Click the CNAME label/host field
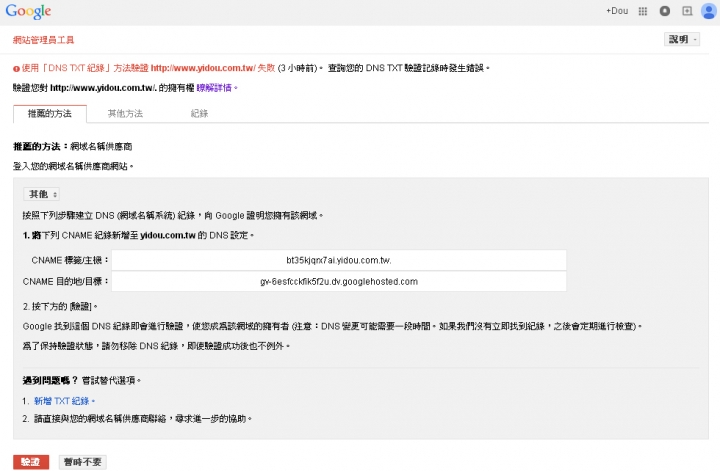Image resolution: width=720 pixels, height=471 pixels. point(339,260)
